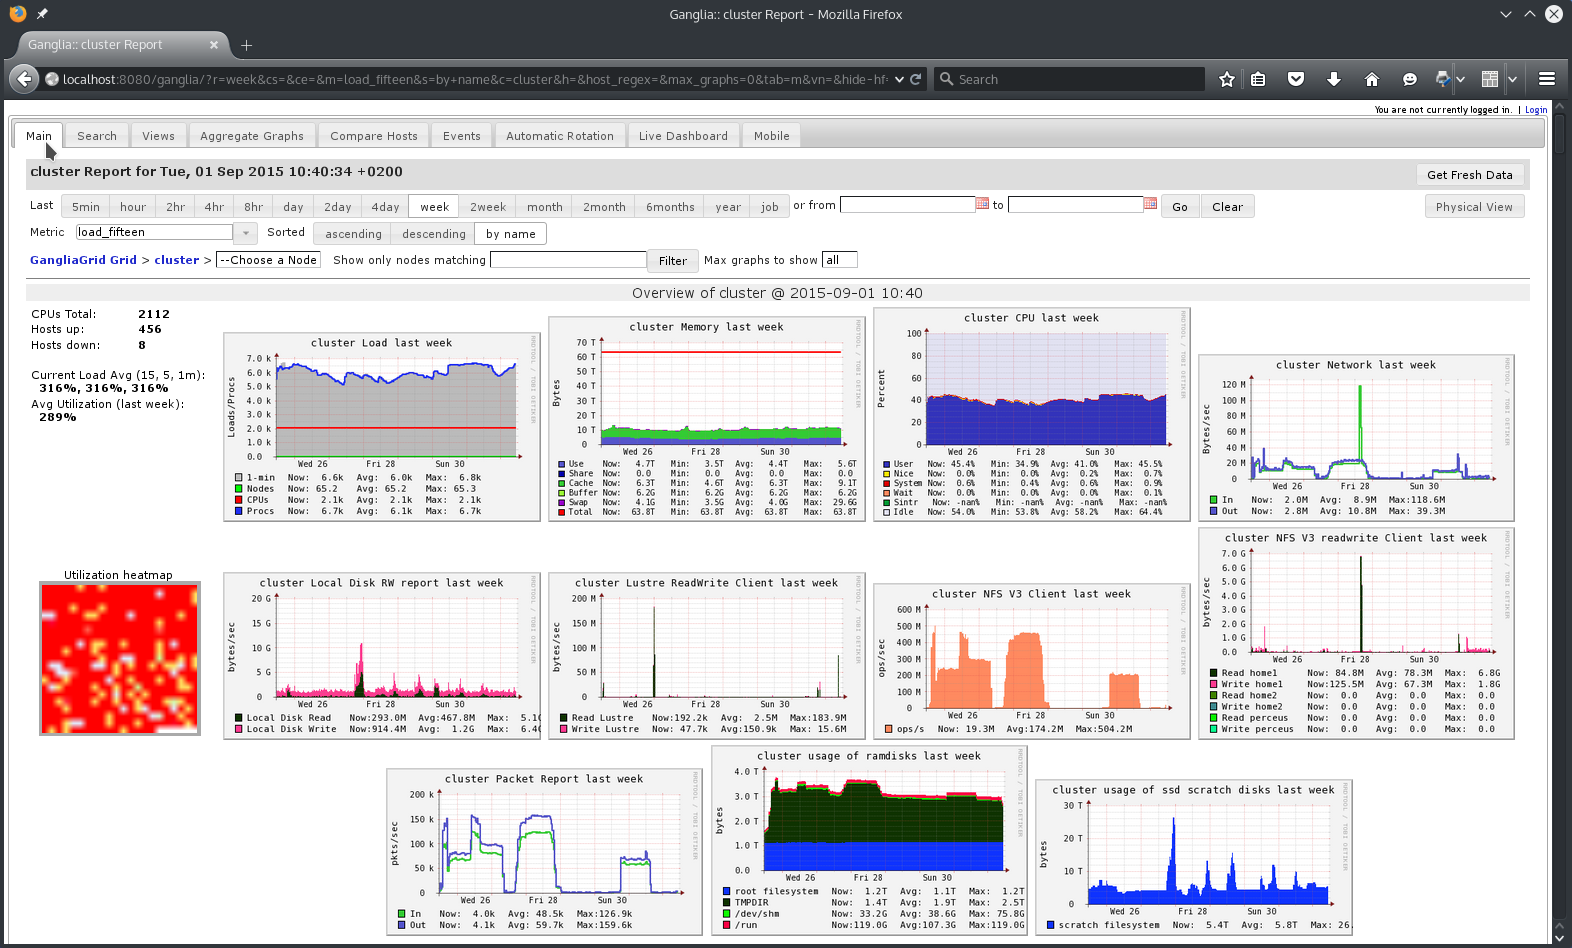Open the cluster Memory last week graph

(707, 419)
